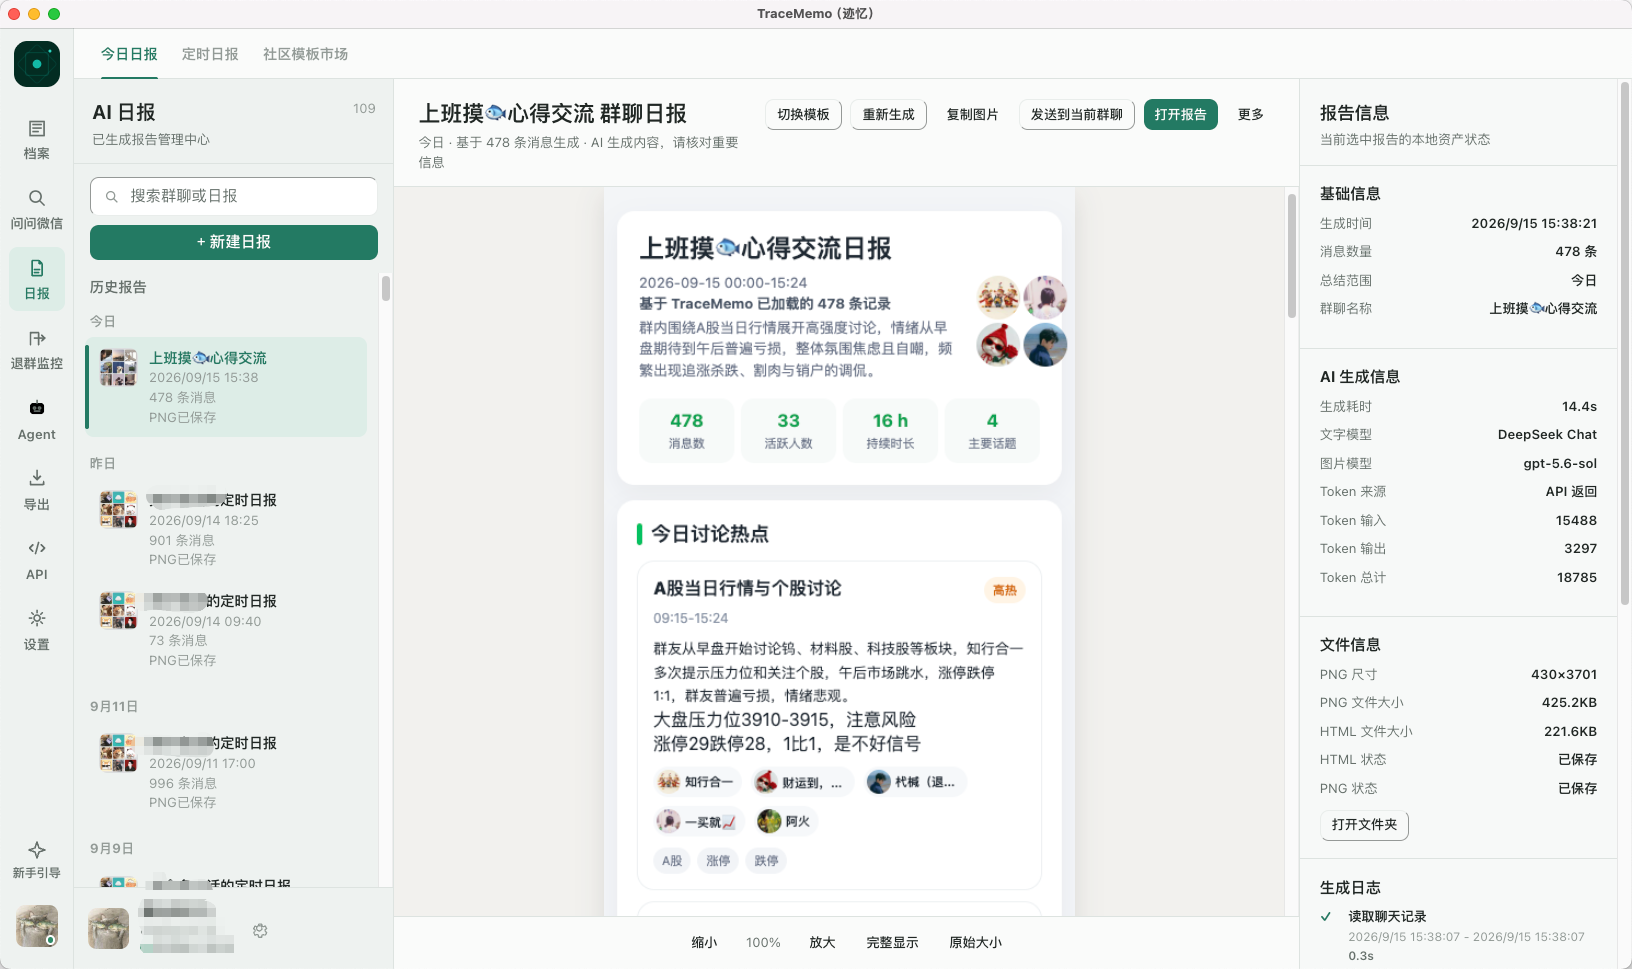Viewport: 1632px width, 969px height.
Task: Click the 重新生成 button
Action: [x=889, y=115]
